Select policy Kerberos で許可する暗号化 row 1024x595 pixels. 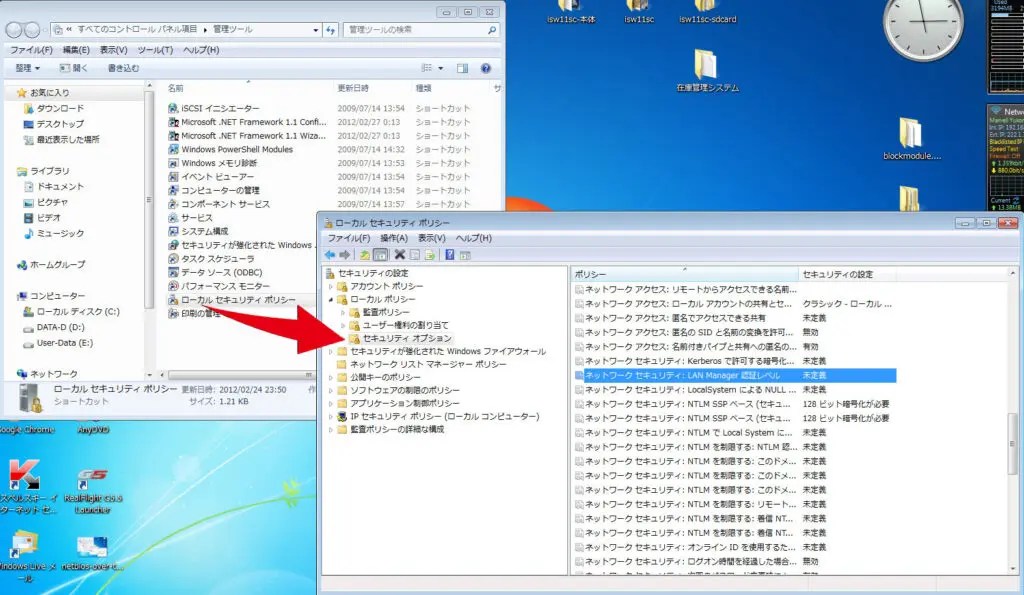coord(735,361)
